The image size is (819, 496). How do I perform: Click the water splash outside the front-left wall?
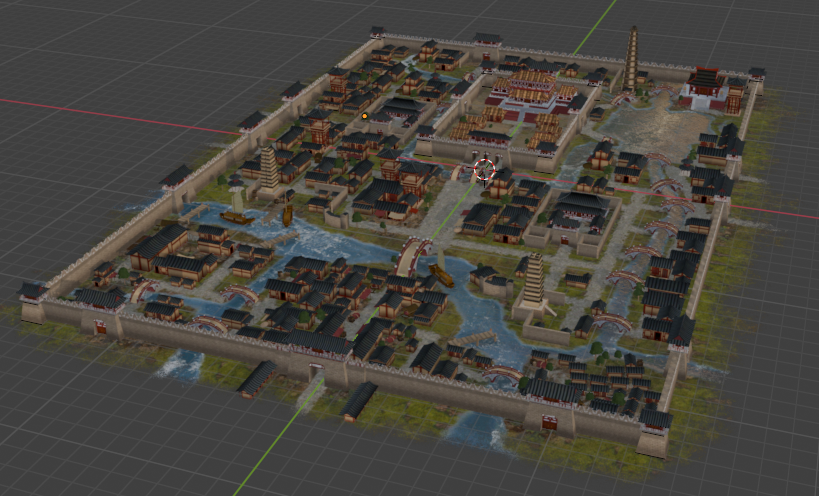179,363
